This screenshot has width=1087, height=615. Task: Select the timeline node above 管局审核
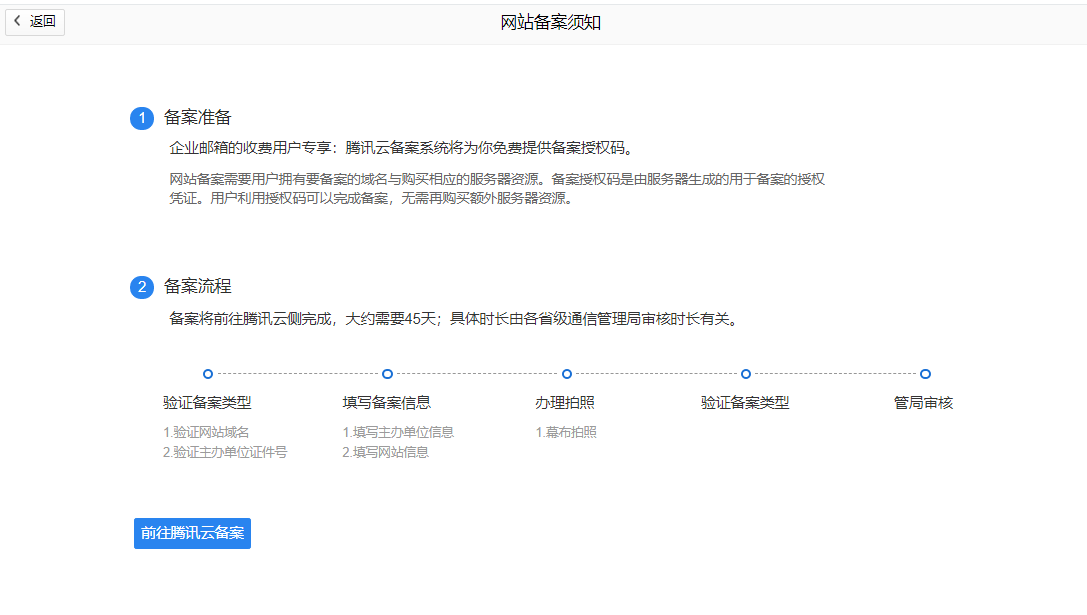925,374
